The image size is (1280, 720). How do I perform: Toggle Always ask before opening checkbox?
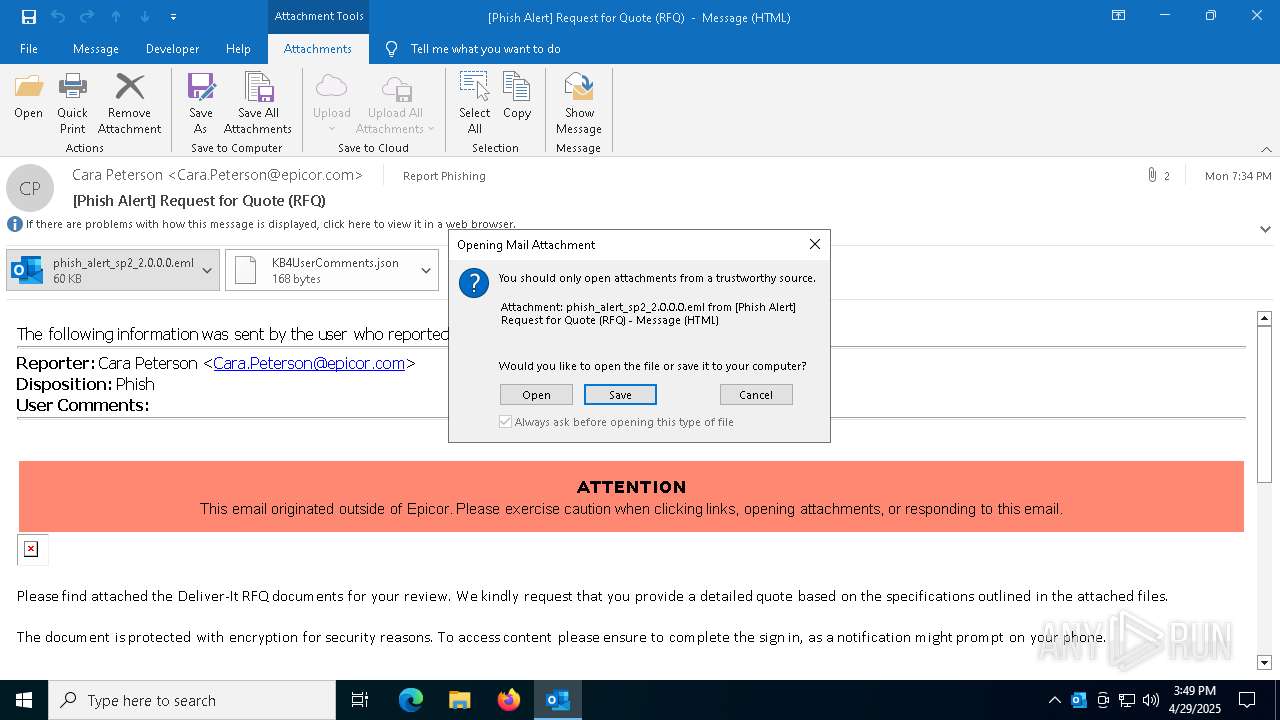(x=506, y=422)
